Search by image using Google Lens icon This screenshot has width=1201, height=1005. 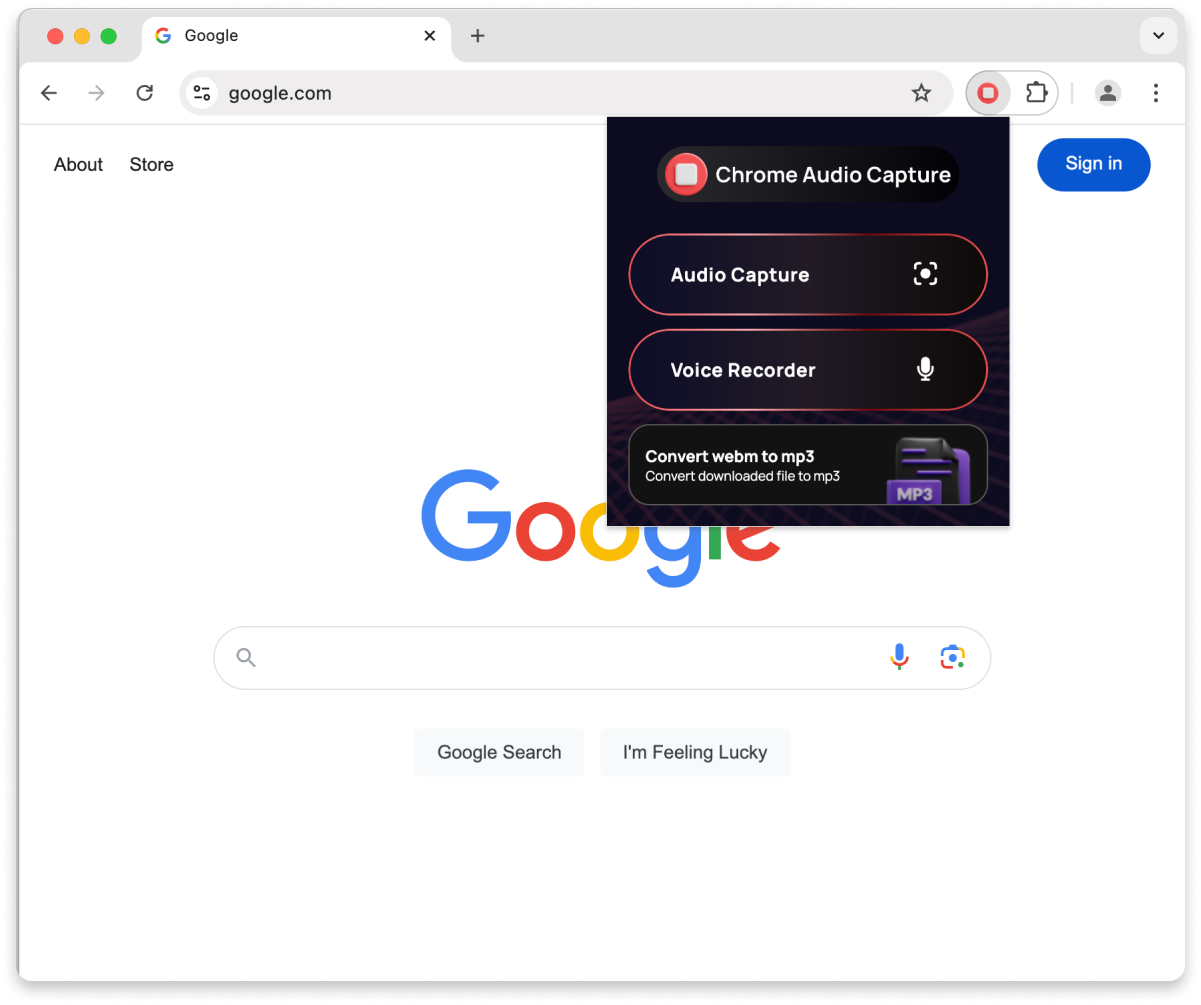click(952, 657)
